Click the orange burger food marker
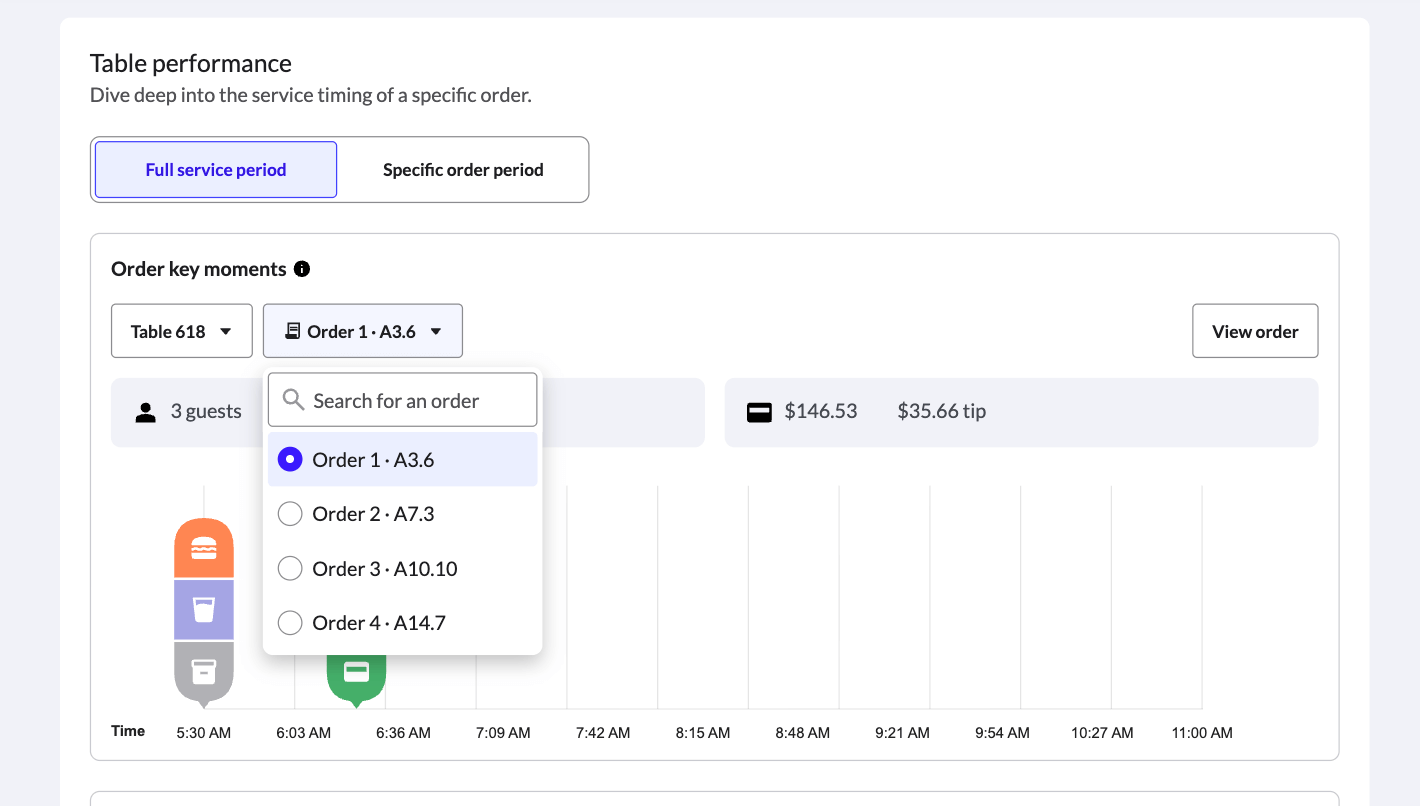Viewport: 1420px width, 806px height. [x=204, y=548]
